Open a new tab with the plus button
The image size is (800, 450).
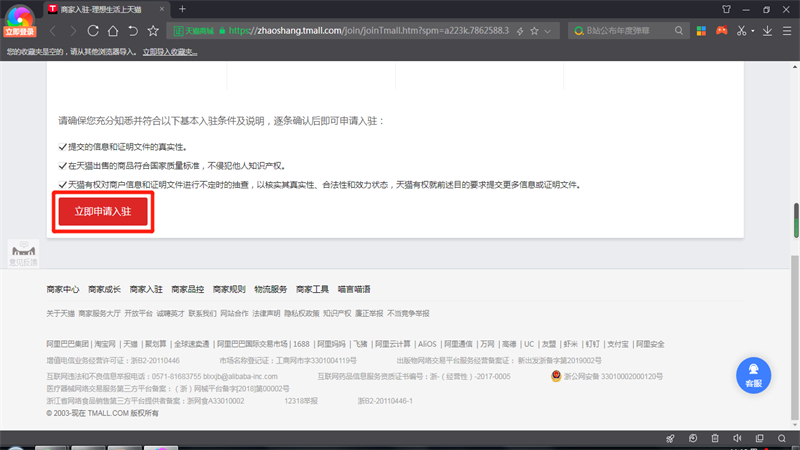click(x=181, y=8)
